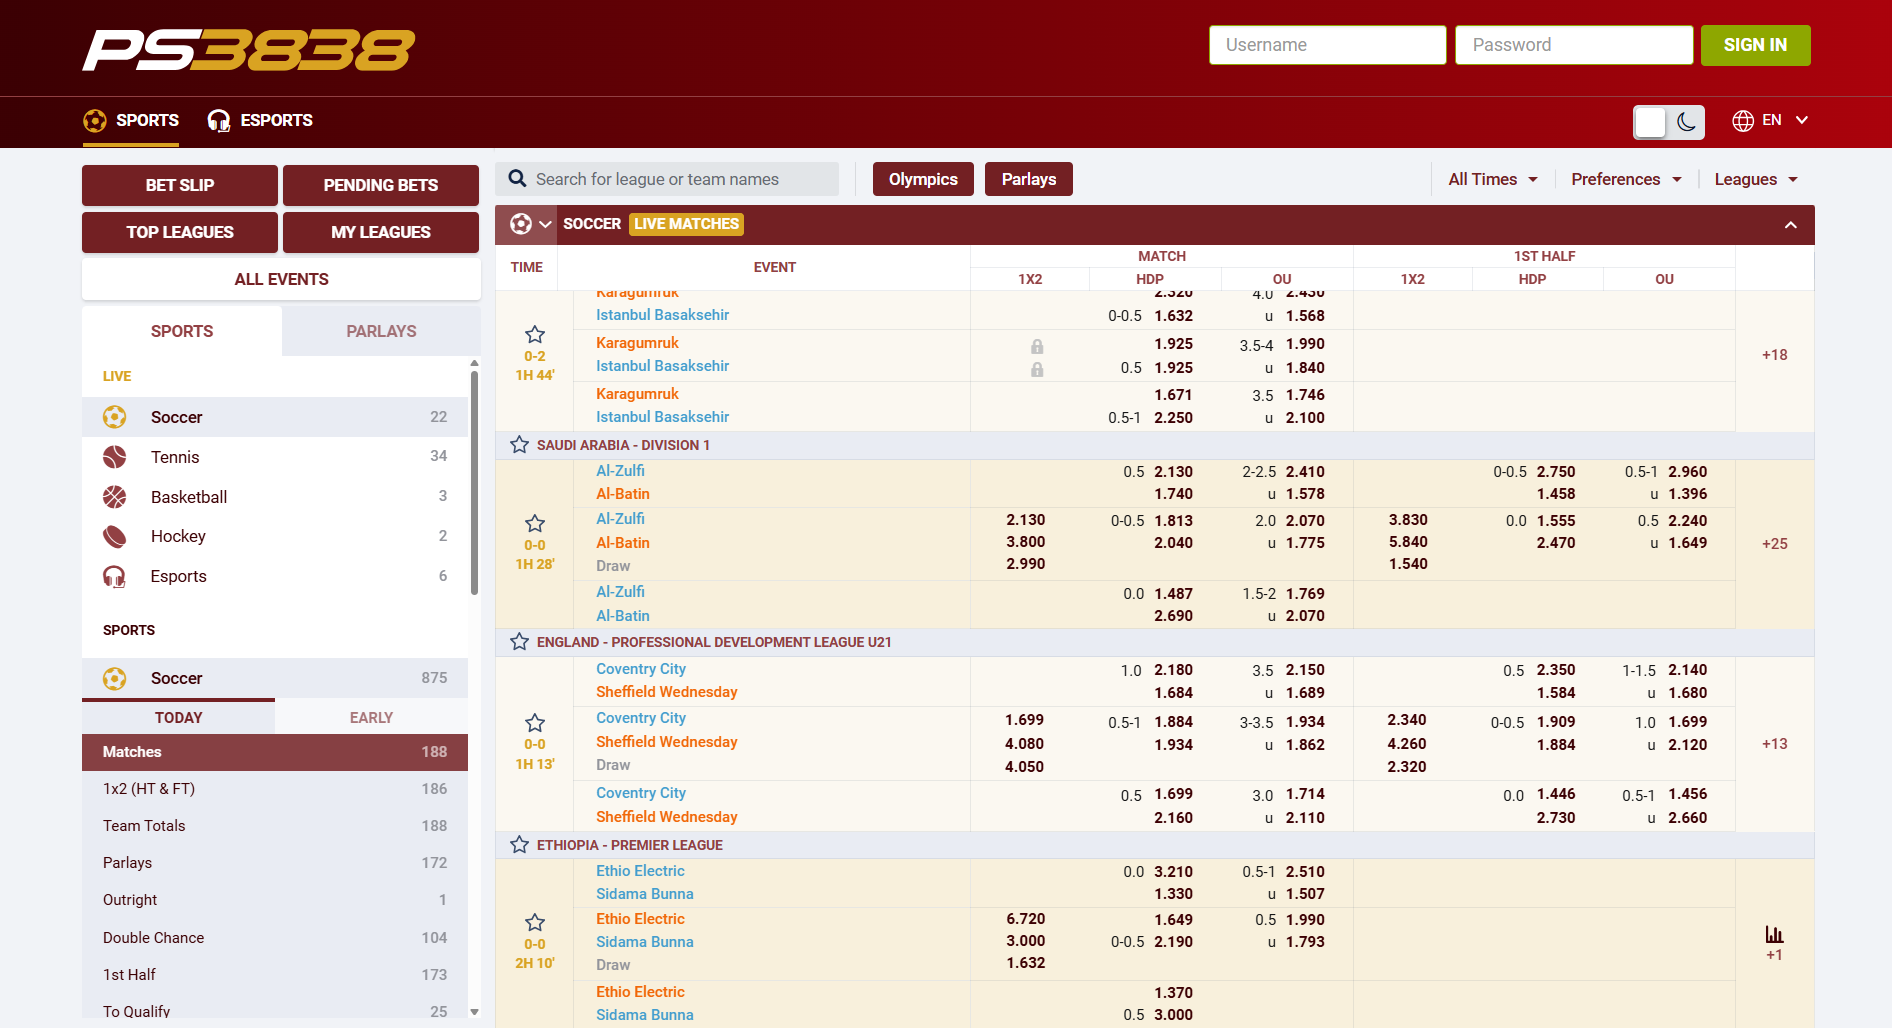1892x1028 pixels.
Task: Click the Parlays button in toolbar
Action: pyautogui.click(x=1029, y=179)
